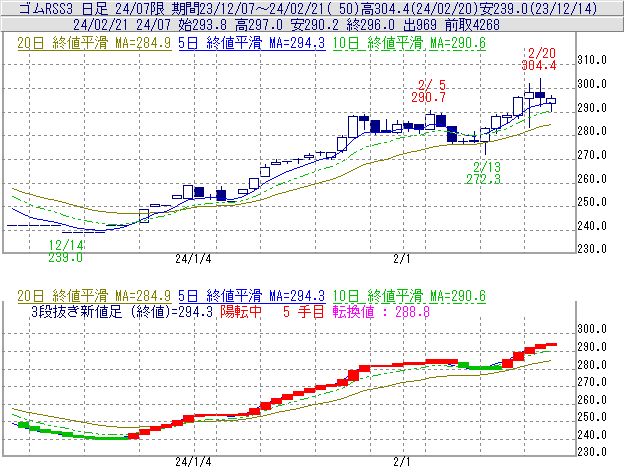Click the red 5 手目 count text
This screenshot has width=624, height=475.
(304, 311)
